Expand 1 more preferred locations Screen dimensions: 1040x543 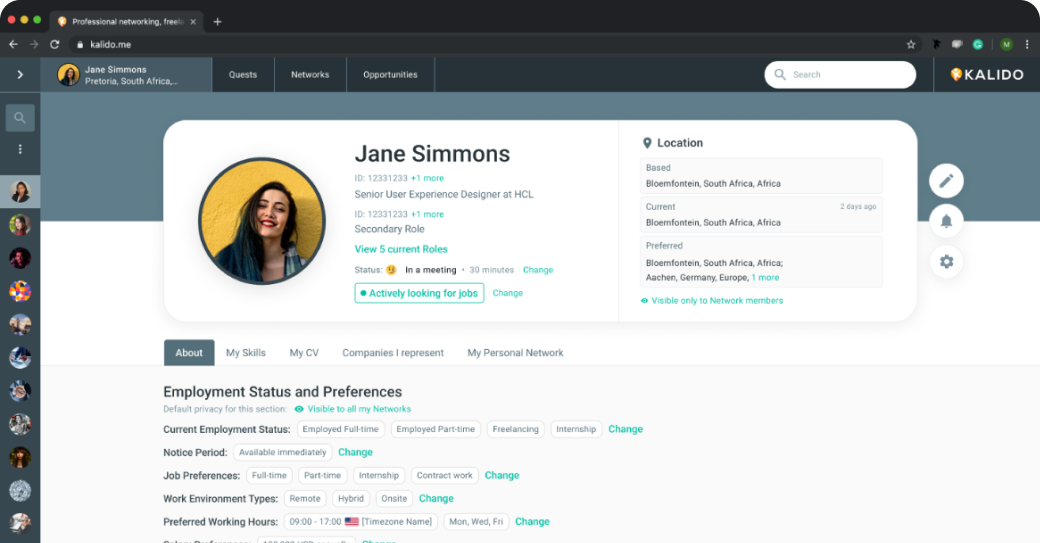765,277
